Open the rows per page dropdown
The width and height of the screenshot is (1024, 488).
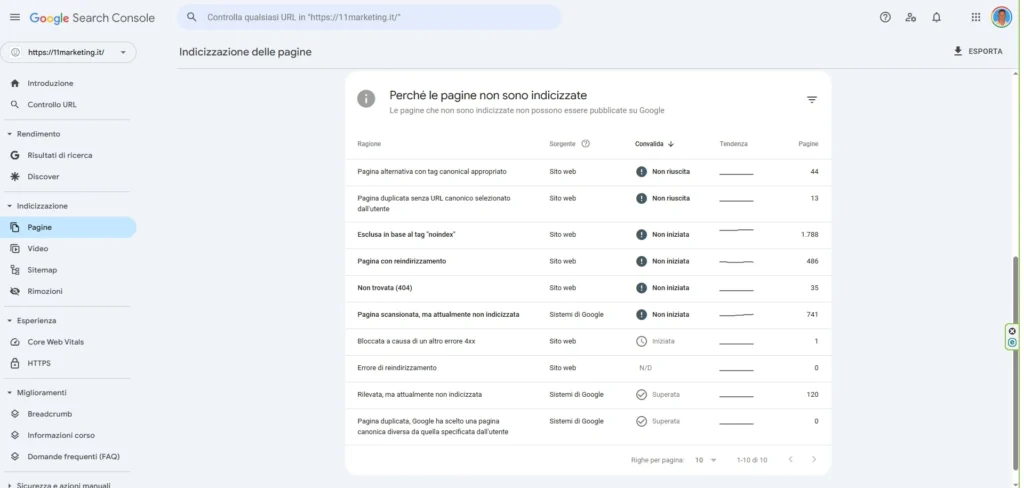(x=706, y=460)
